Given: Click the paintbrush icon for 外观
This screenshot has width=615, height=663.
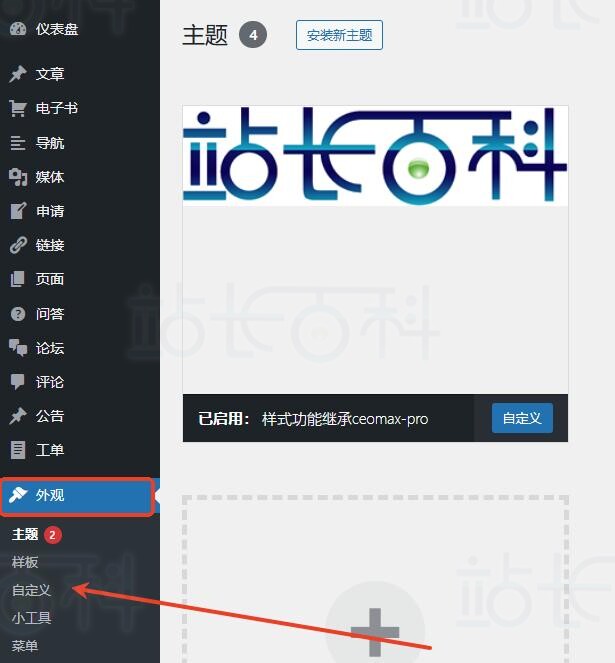Looking at the screenshot, I should point(18,495).
